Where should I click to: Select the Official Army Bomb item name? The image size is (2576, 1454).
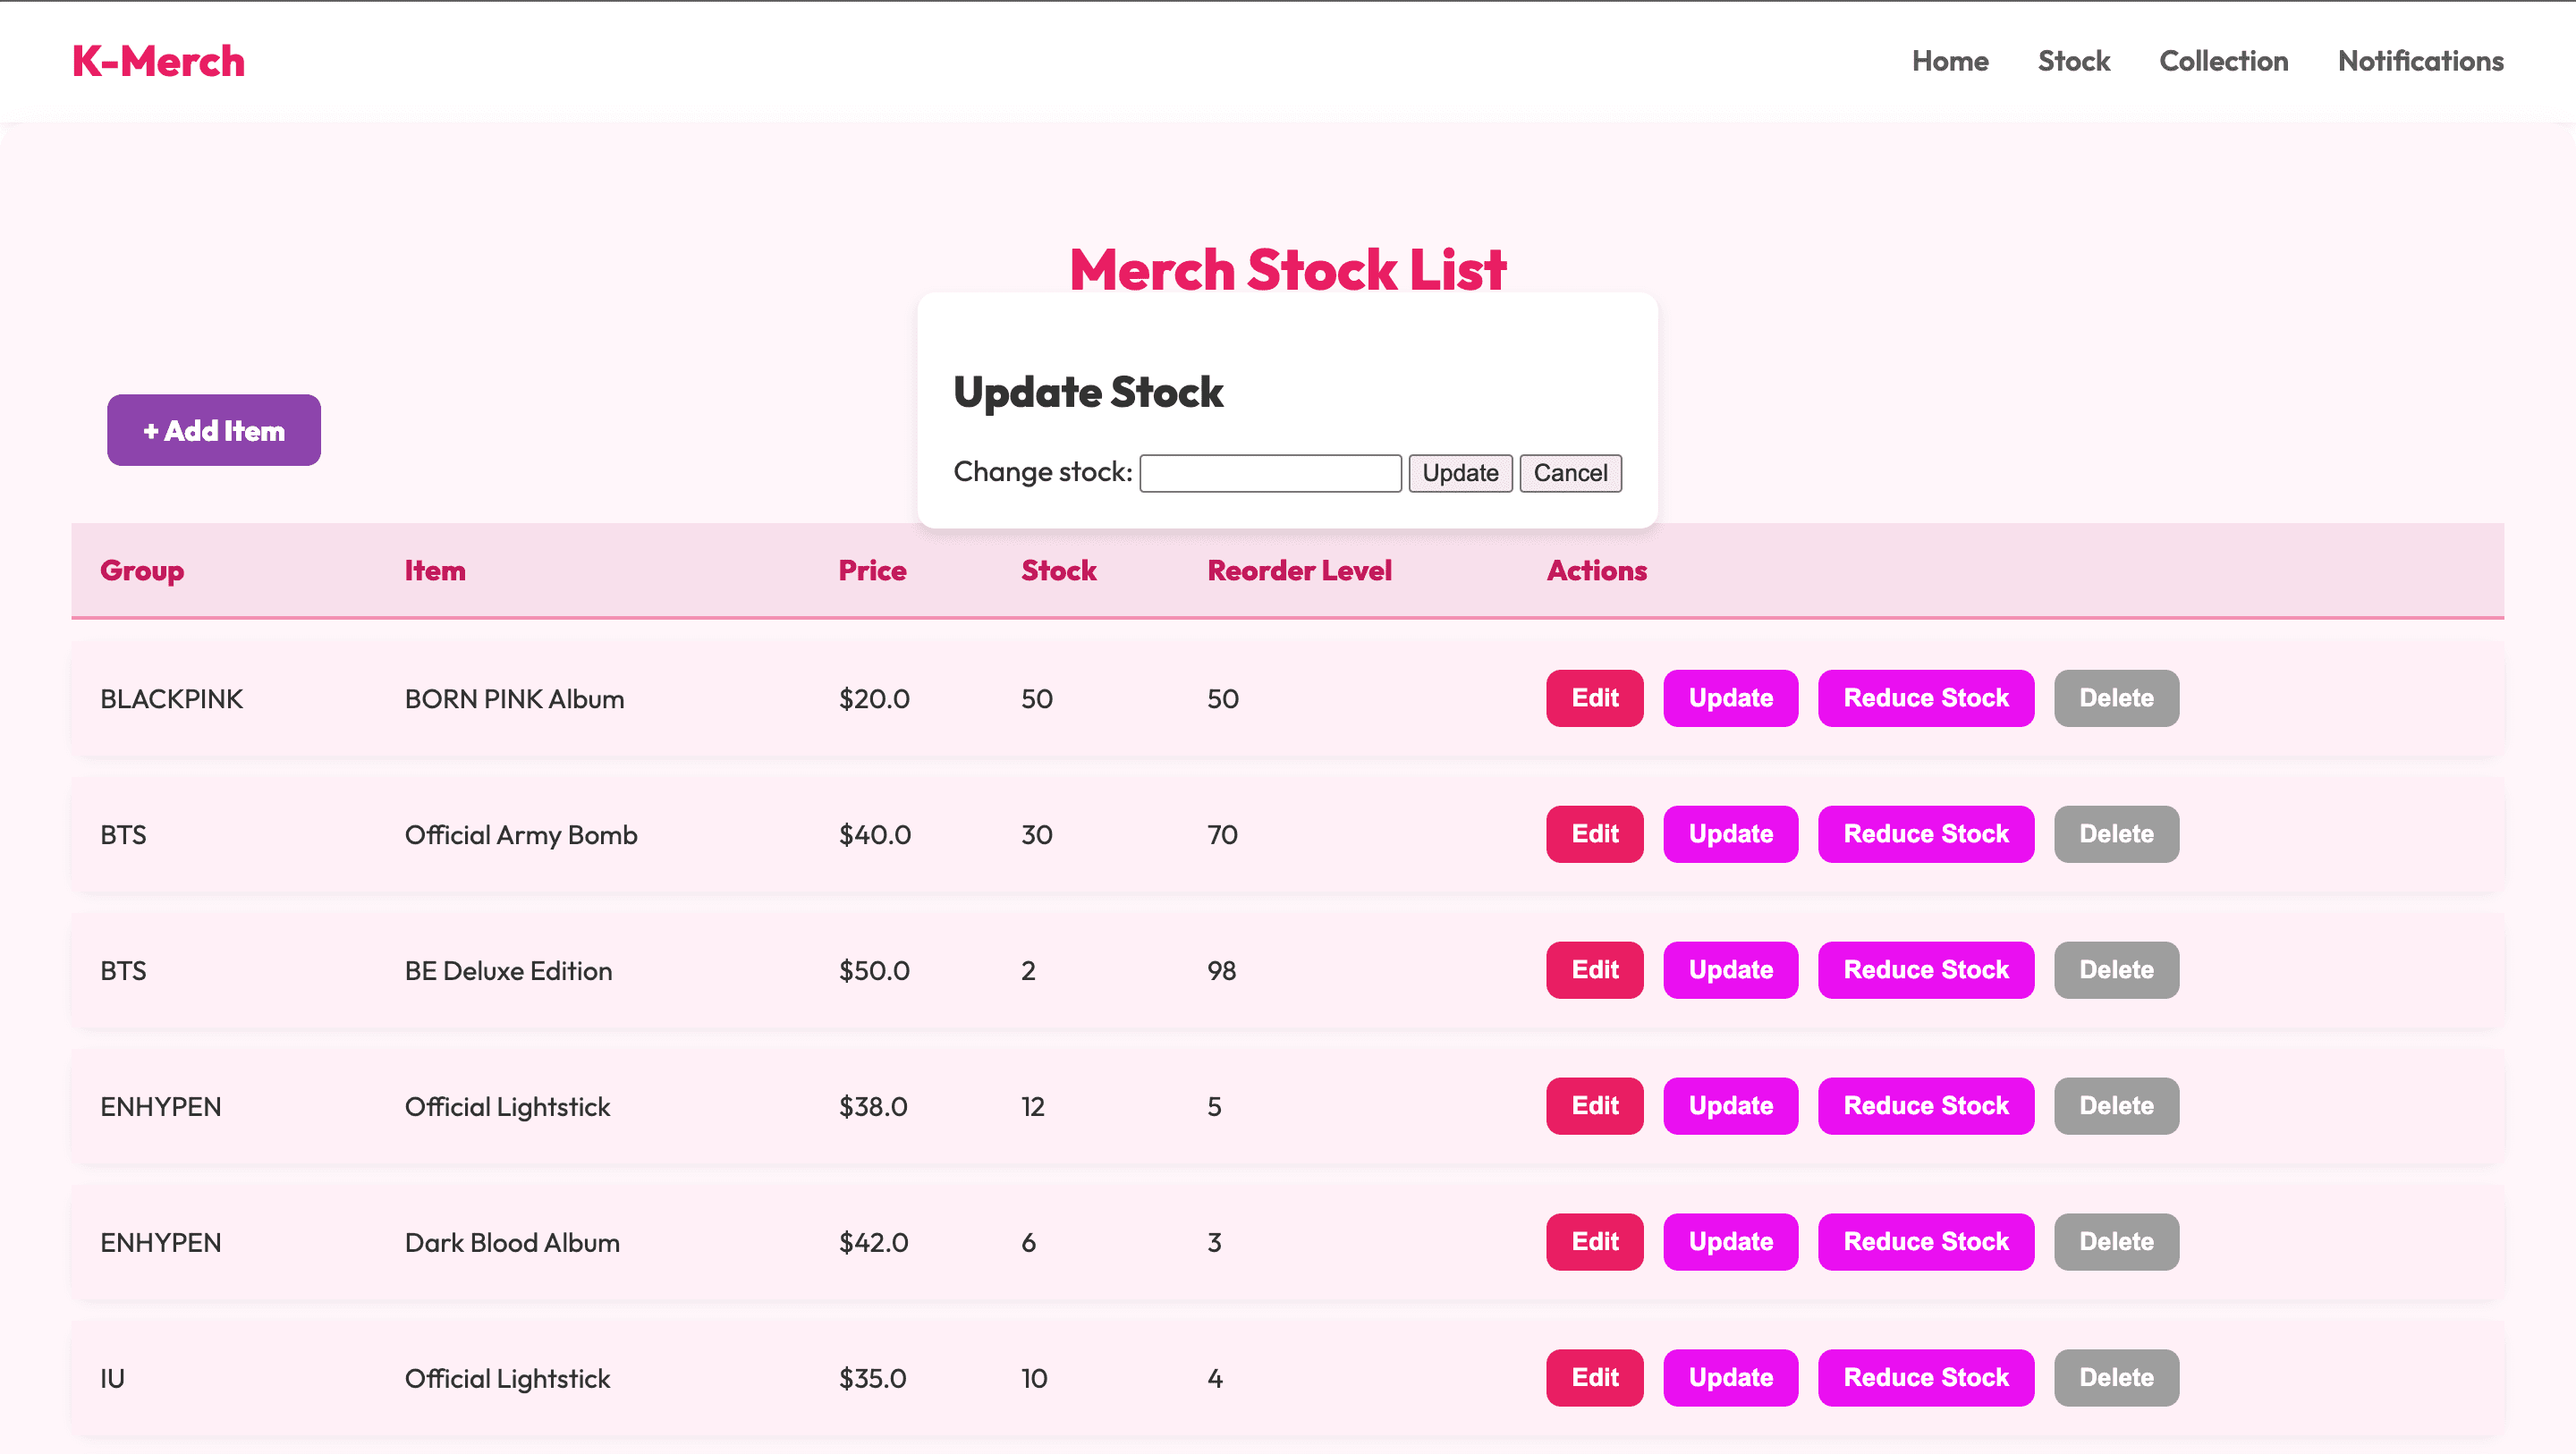(520, 835)
